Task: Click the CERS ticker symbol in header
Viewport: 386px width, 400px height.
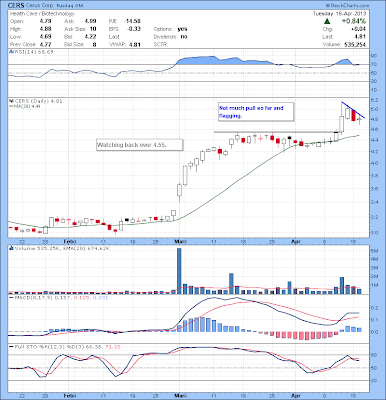Action: click(x=15, y=6)
